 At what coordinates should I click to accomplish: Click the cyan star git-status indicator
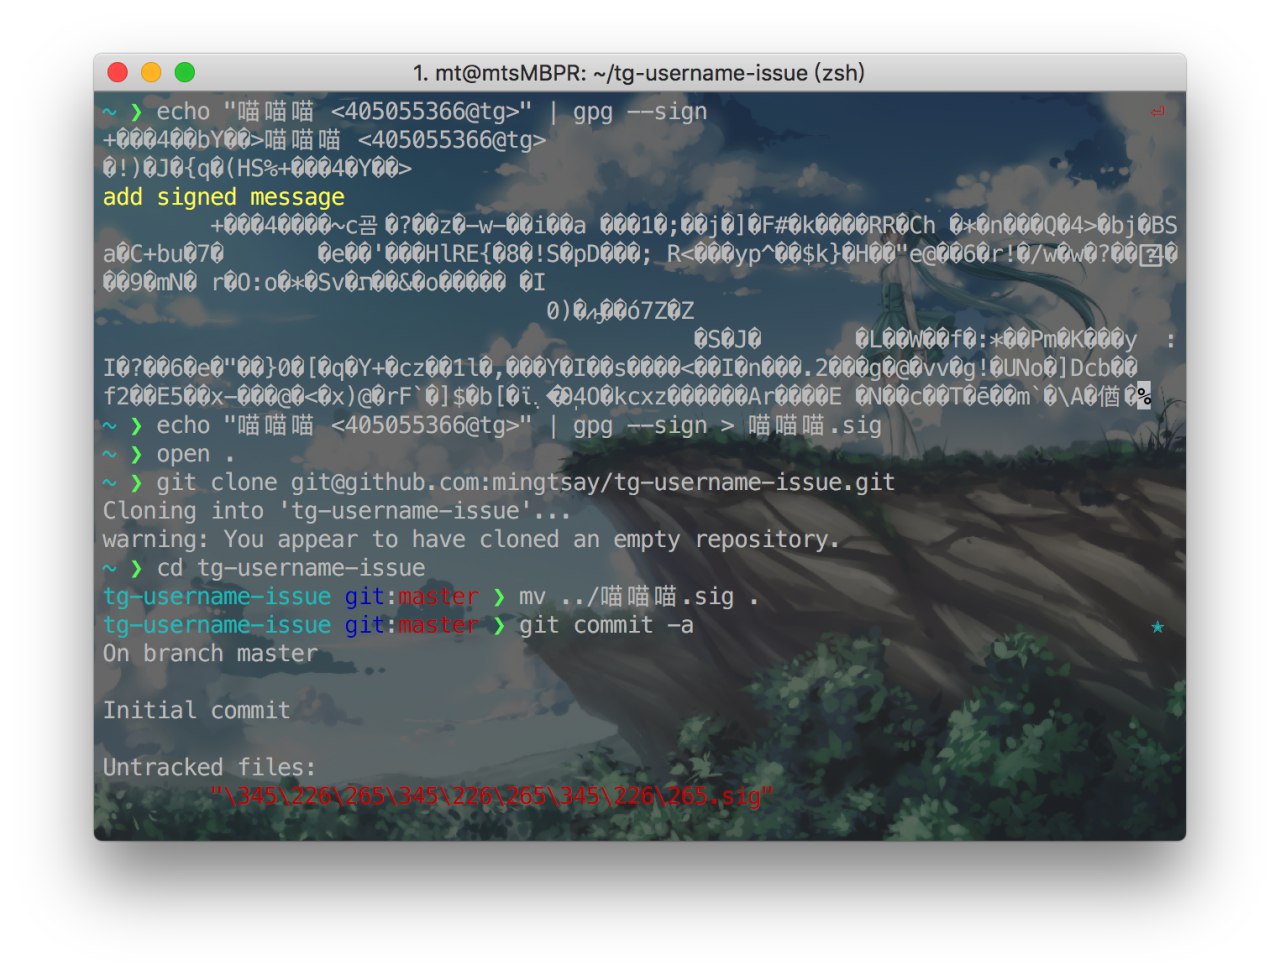click(1157, 626)
